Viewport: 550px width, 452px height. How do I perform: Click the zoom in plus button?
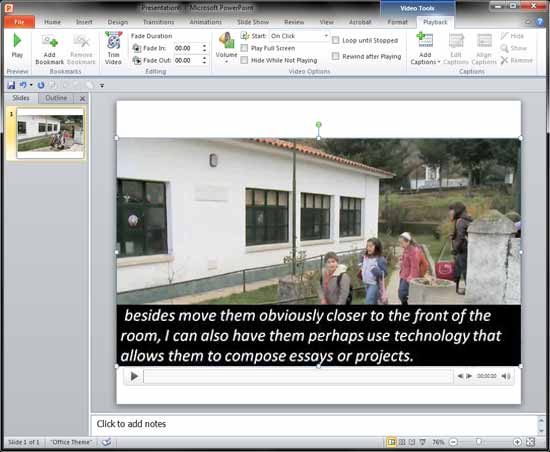pyautogui.click(x=517, y=442)
